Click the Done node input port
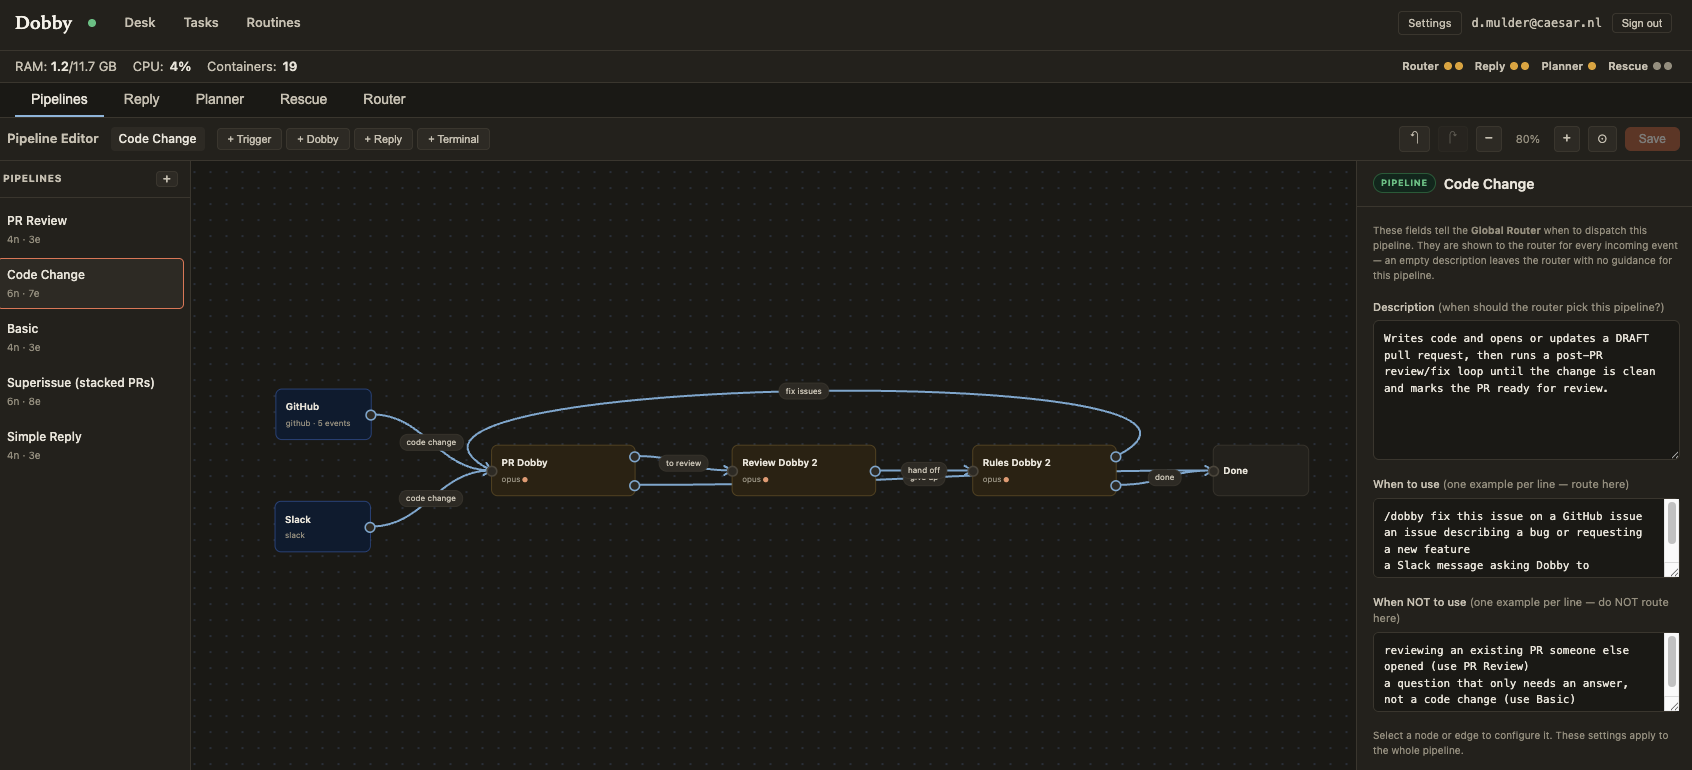 [x=1213, y=471]
